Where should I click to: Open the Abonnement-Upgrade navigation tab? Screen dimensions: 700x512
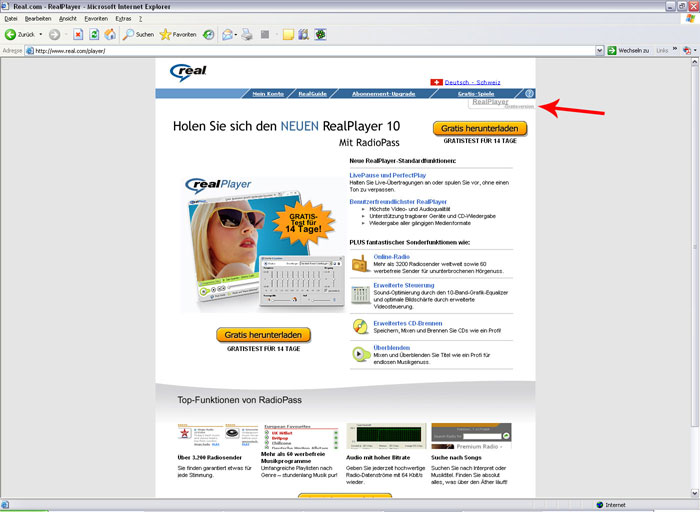click(383, 94)
